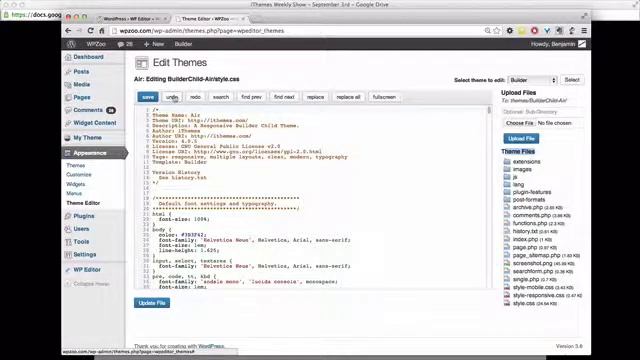640x360 pixels.
Task: Bookmark page with star icon
Action: (497, 31)
